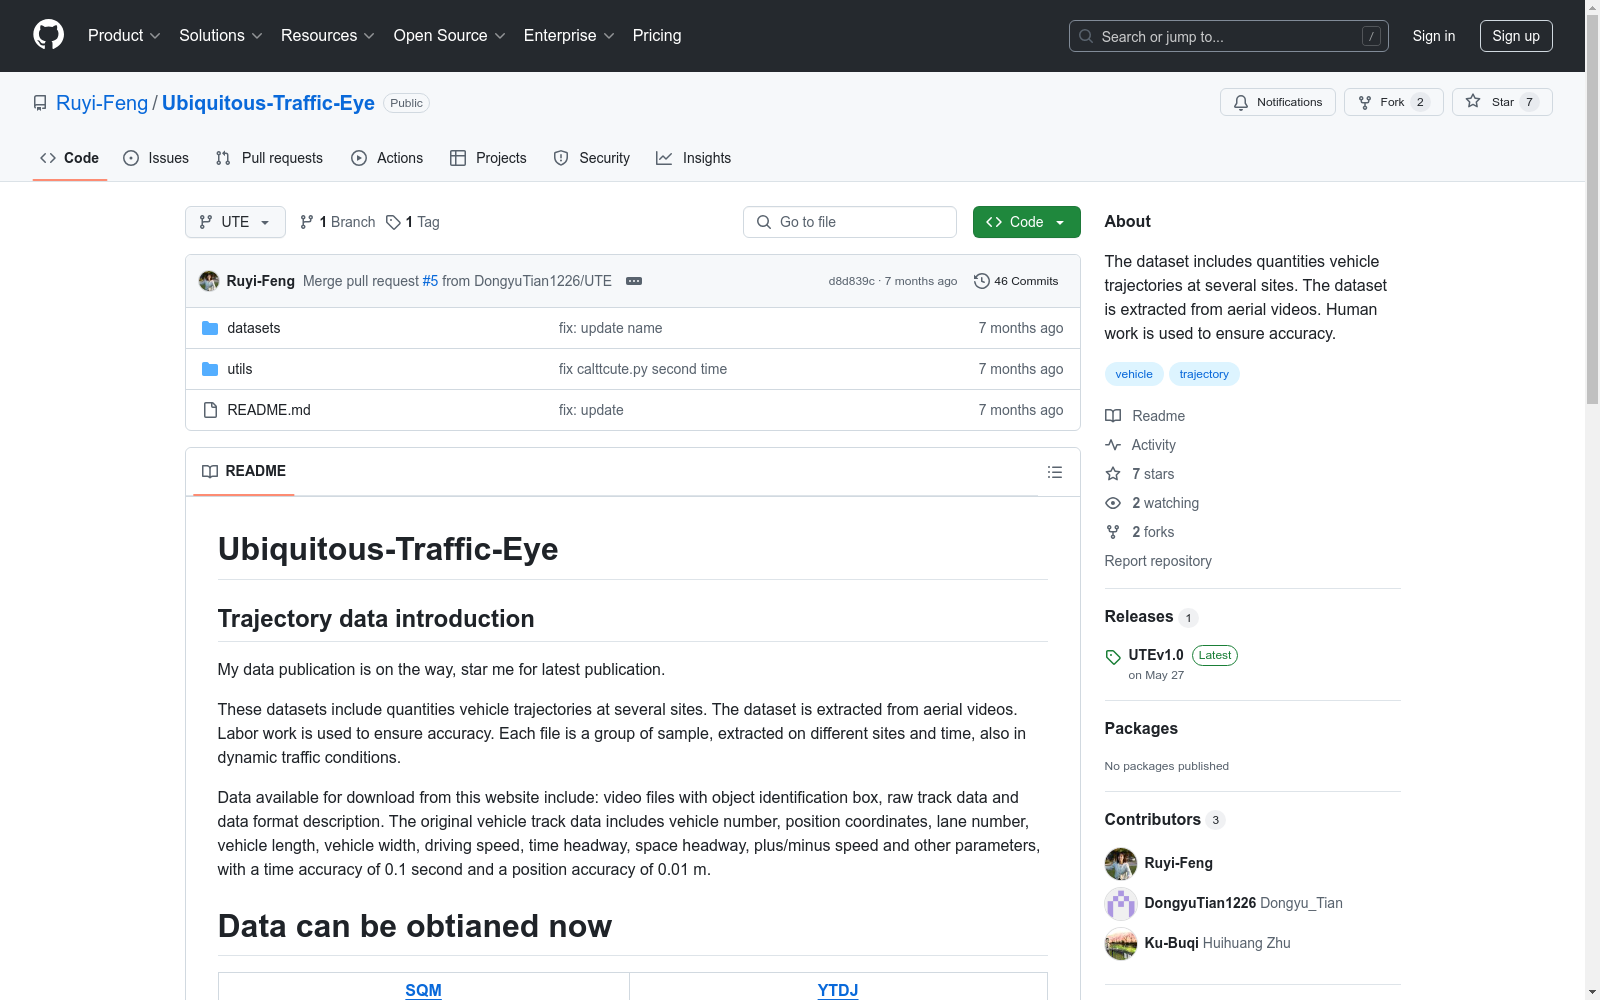The image size is (1600, 1000).
Task: Open the Insights tab
Action: 693,157
